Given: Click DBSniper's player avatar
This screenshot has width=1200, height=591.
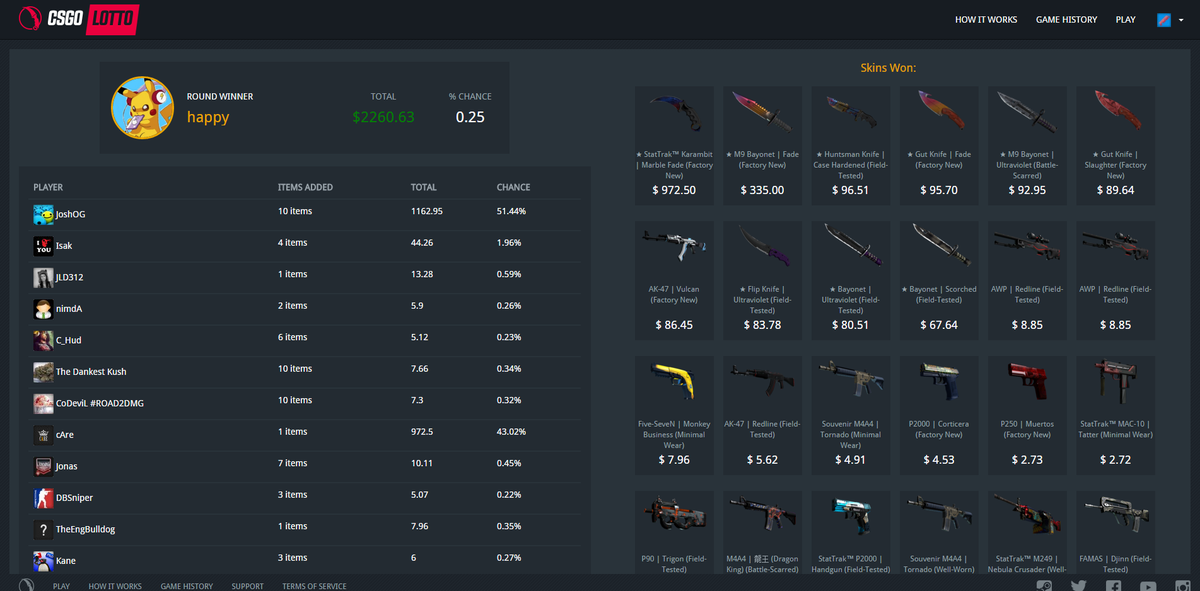Looking at the screenshot, I should [x=43, y=498].
